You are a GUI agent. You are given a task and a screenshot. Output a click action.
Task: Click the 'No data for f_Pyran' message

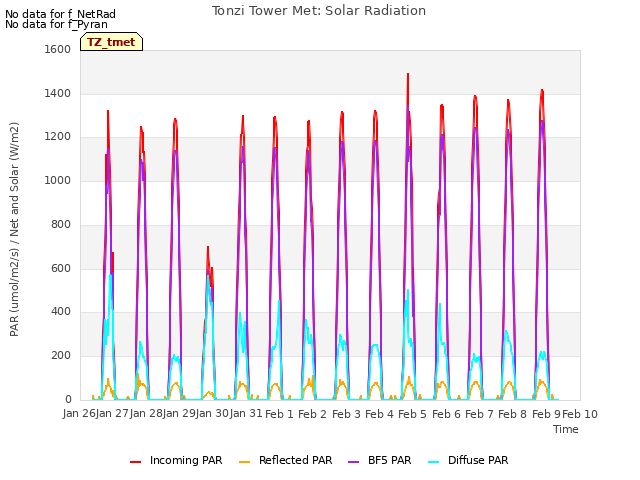click(56, 24)
